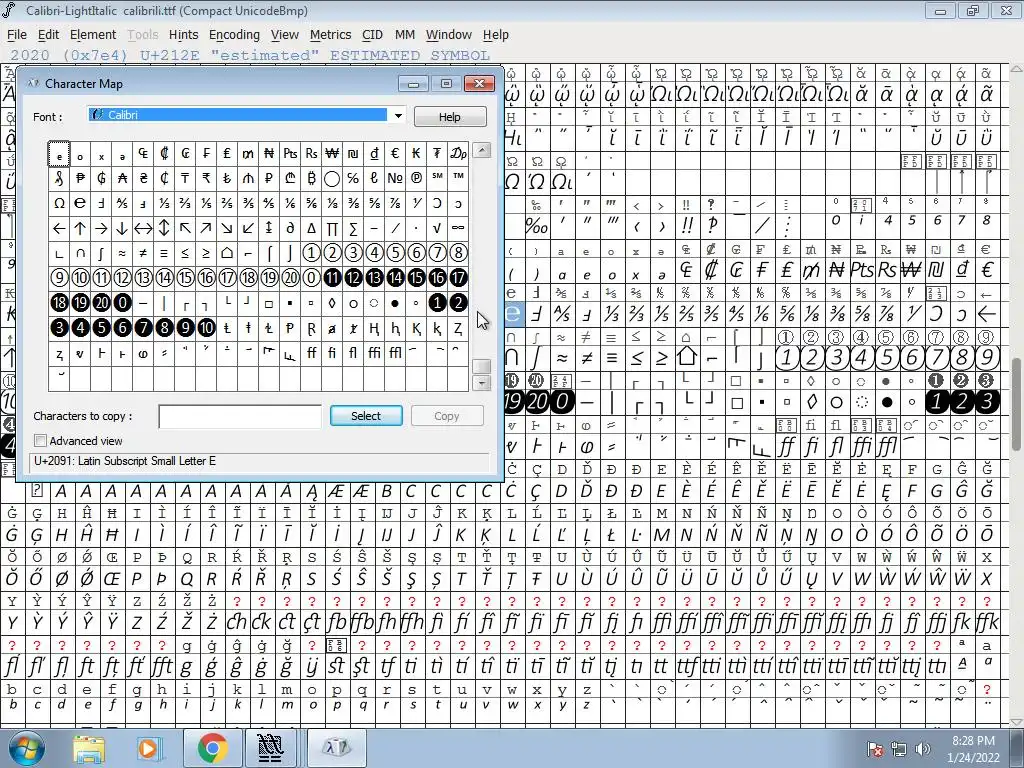The height and width of the screenshot is (768, 1024).
Task: Select the per mille ‰ glyph in FontForge
Action: coord(536,227)
